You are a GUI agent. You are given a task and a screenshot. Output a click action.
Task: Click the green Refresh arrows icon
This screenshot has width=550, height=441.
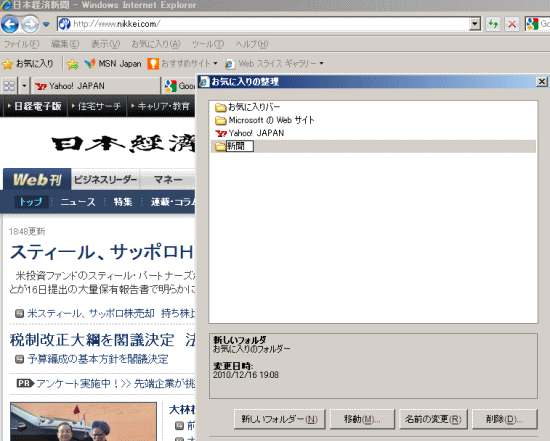pos(493,24)
